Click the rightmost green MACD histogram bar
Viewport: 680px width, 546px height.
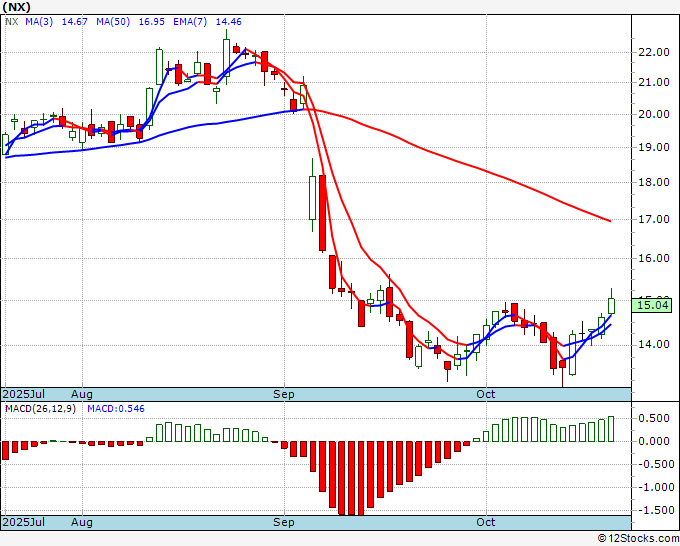click(x=611, y=429)
